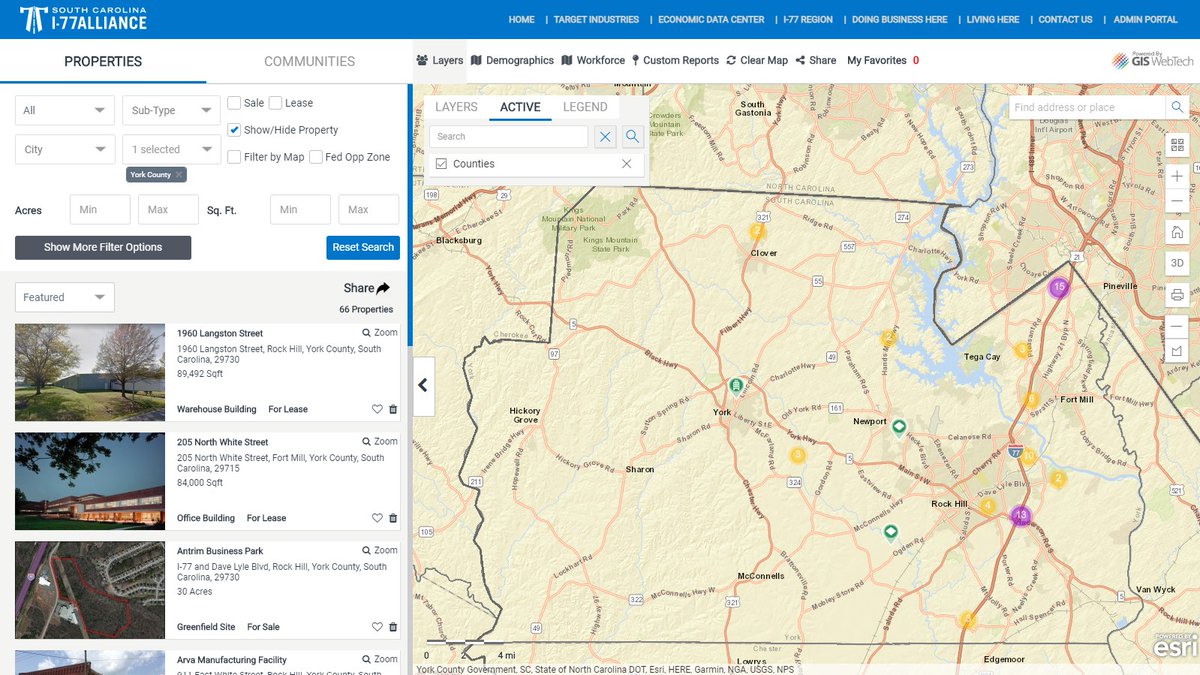Remove Counties layer with its X

click(627, 164)
